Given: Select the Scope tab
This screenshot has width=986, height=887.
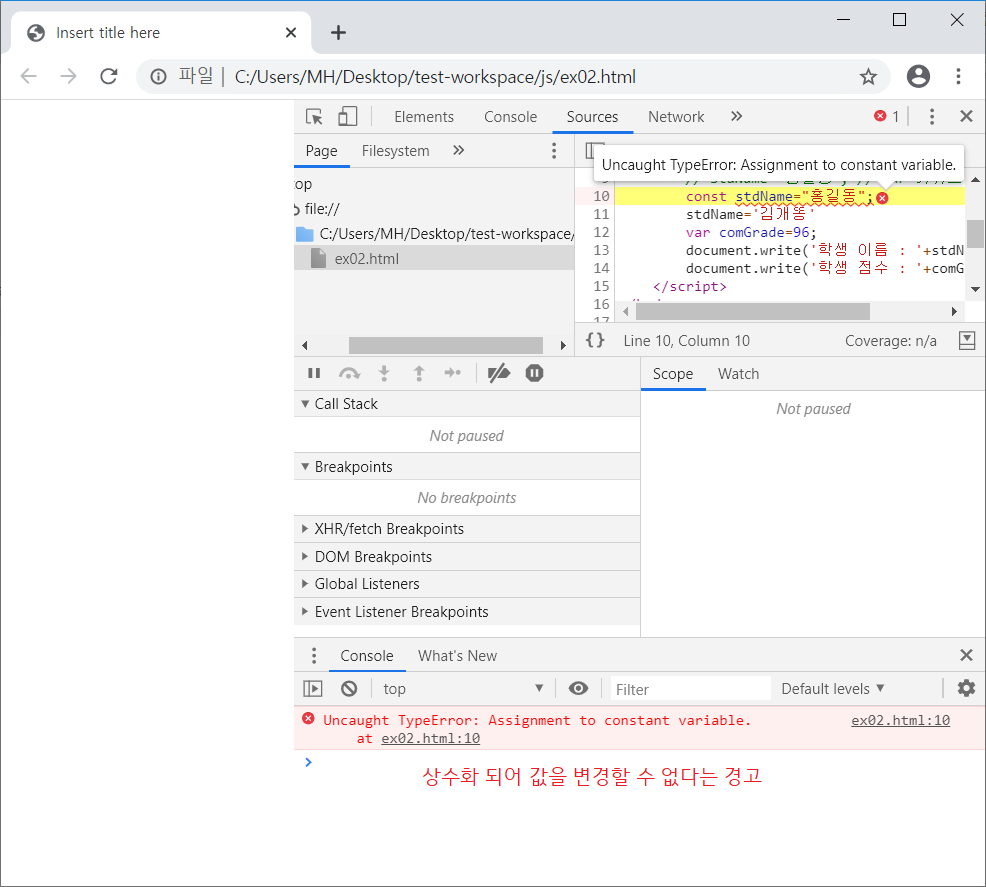Looking at the screenshot, I should 673,374.
